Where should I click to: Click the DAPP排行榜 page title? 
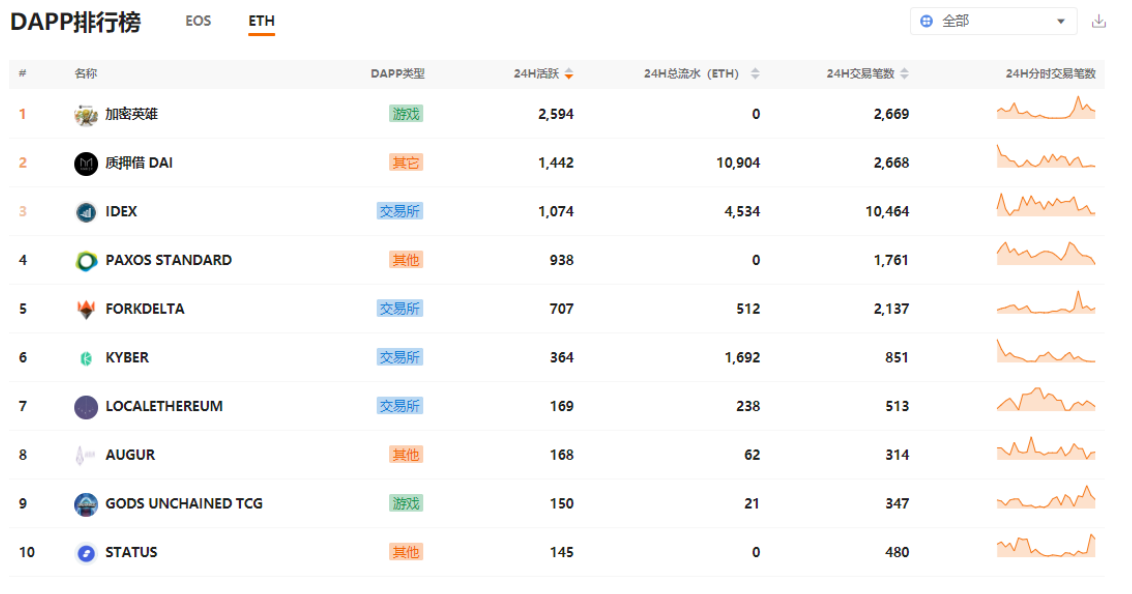(x=76, y=22)
